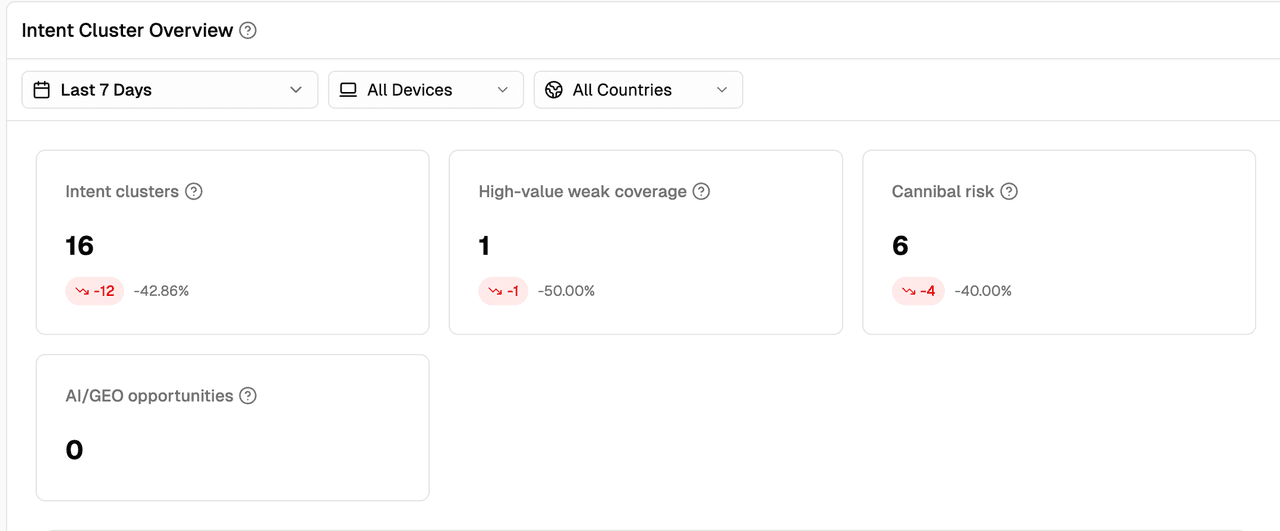Click the Intent Cluster Overview heading
This screenshot has width=1280, height=531.
(127, 30)
